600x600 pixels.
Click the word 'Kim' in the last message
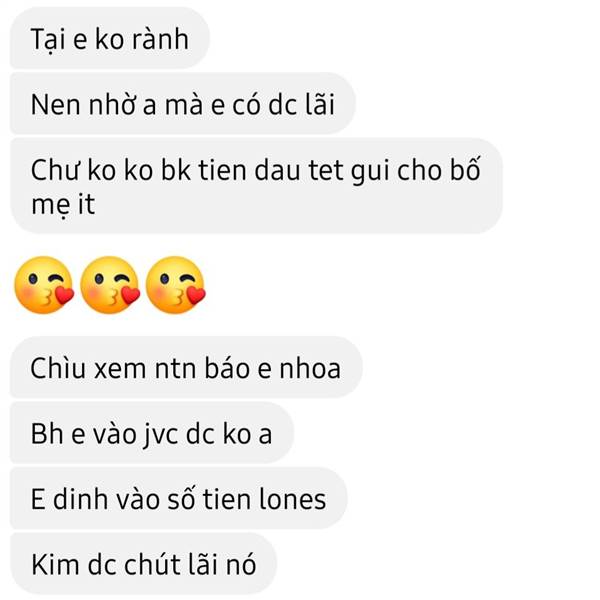(55, 564)
